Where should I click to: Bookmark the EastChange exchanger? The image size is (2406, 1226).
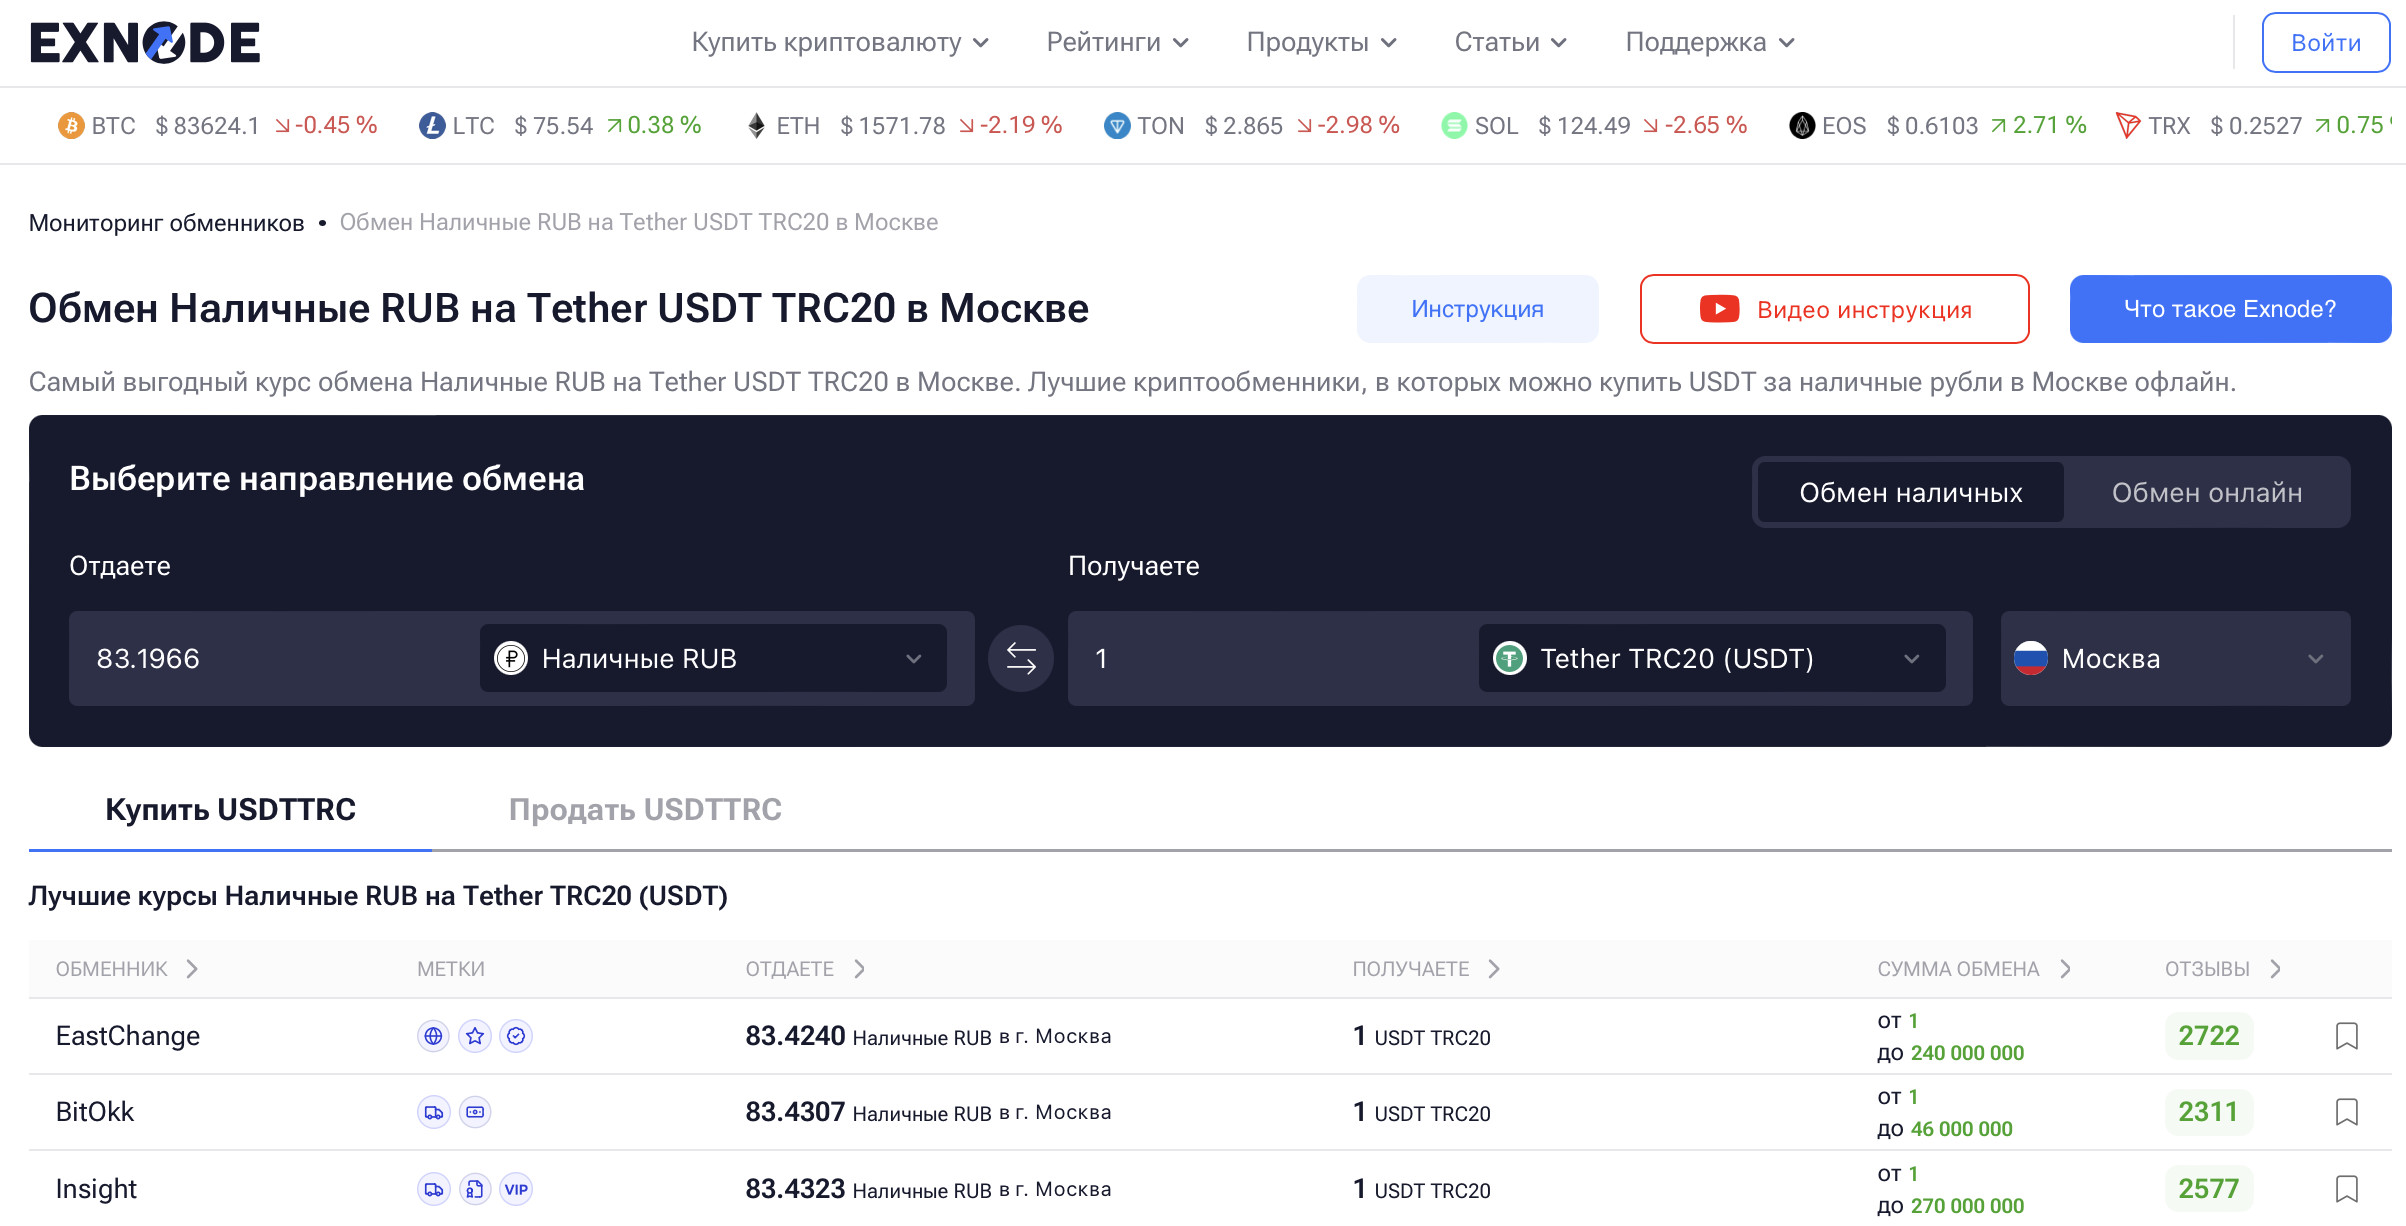tap(2346, 1036)
